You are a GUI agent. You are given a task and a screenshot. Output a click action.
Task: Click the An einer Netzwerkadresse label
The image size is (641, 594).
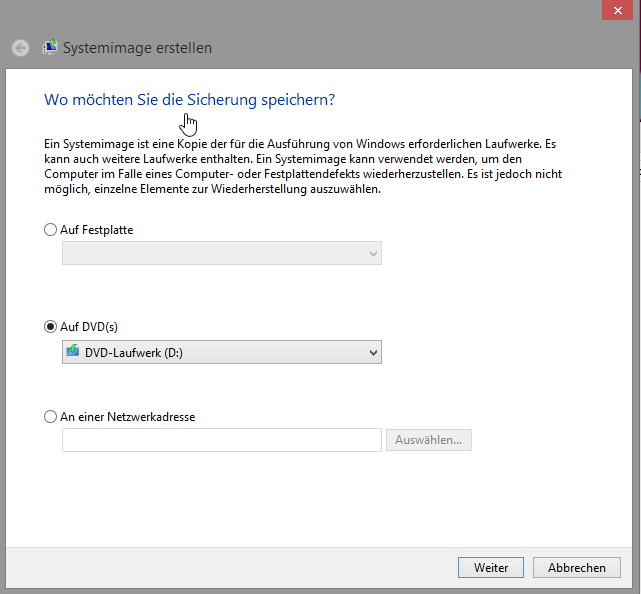click(x=128, y=417)
